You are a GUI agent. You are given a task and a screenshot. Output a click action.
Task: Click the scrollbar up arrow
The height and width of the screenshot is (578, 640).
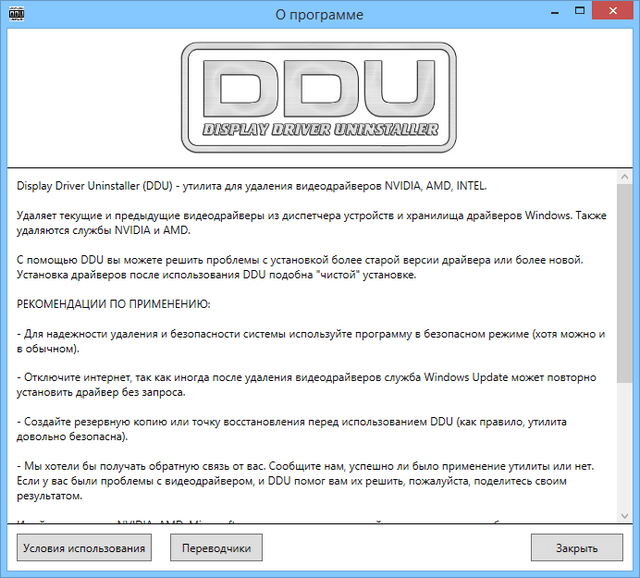624,177
